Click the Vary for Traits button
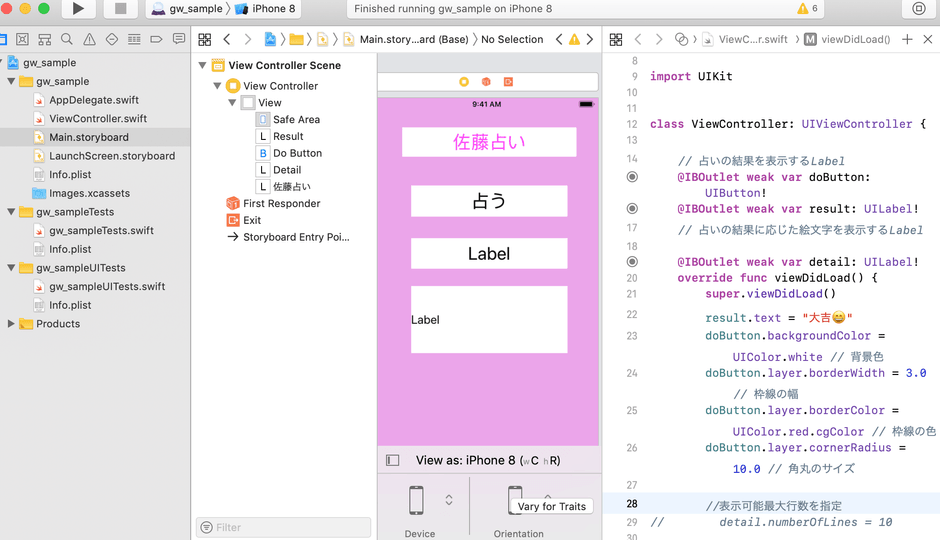The image size is (940, 540). click(x=551, y=506)
